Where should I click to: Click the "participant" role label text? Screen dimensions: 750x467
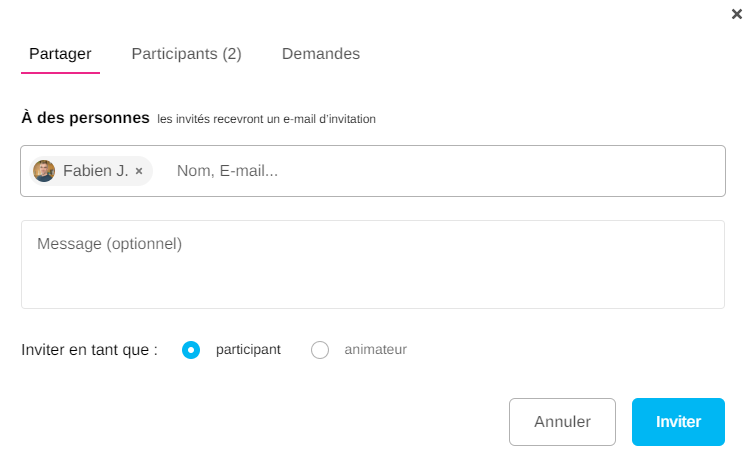click(x=248, y=350)
